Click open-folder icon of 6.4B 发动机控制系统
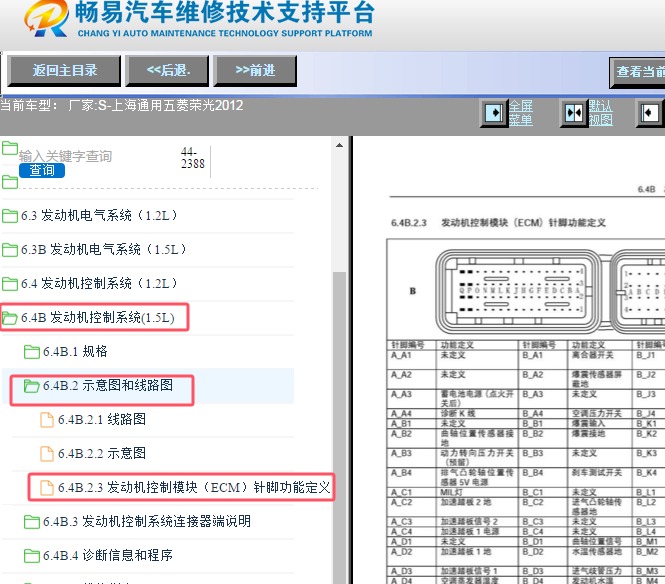665x584 pixels. pos(10,318)
